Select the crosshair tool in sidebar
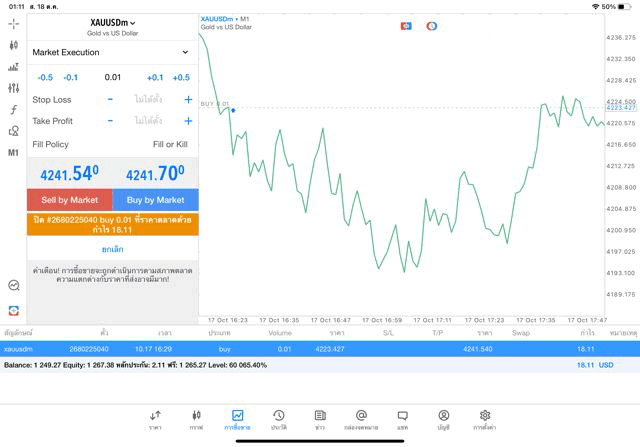The height and width of the screenshot is (447, 640). 13,24
